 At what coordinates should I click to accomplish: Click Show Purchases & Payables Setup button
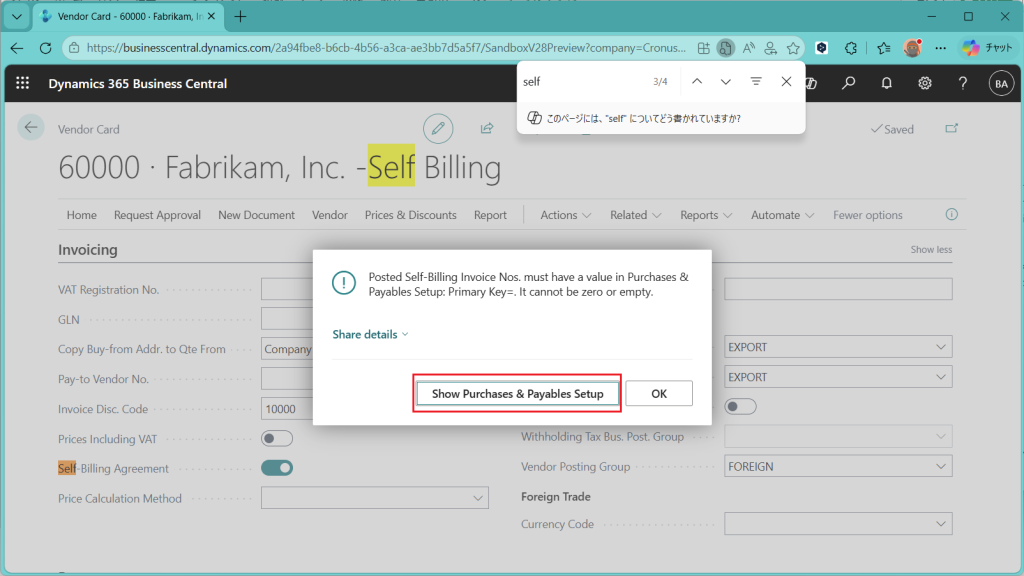pyautogui.click(x=517, y=394)
